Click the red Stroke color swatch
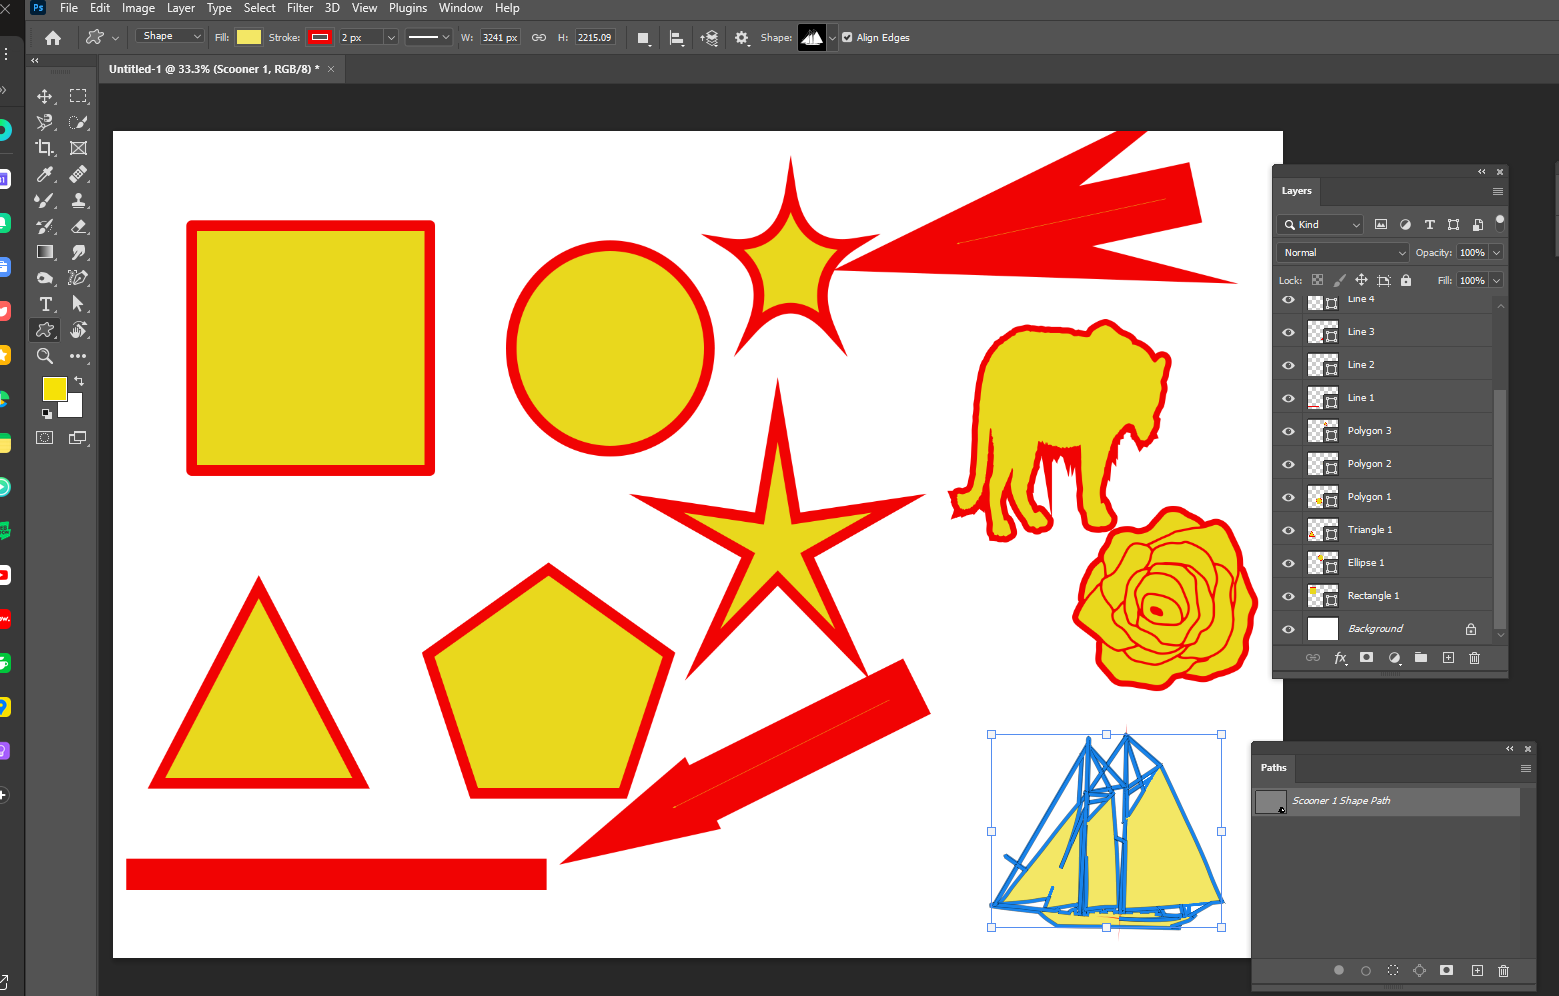Viewport: 1559px width, 996px height. (320, 37)
